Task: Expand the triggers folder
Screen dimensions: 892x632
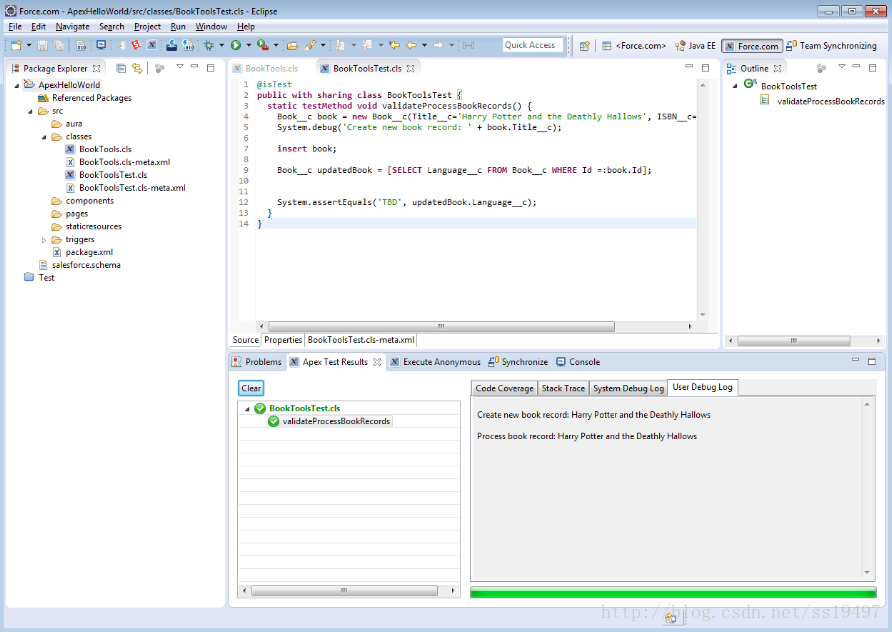Action: pyautogui.click(x=44, y=240)
